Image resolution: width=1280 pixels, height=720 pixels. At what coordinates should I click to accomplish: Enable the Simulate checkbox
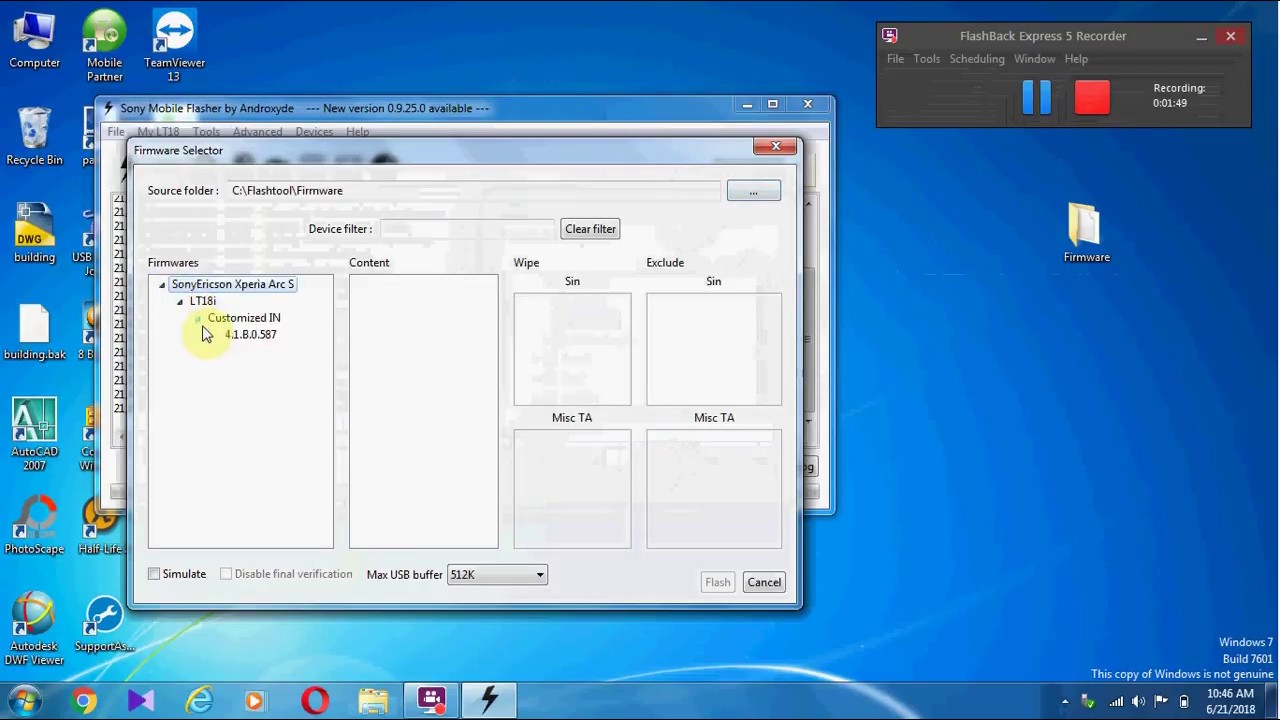[x=154, y=574]
